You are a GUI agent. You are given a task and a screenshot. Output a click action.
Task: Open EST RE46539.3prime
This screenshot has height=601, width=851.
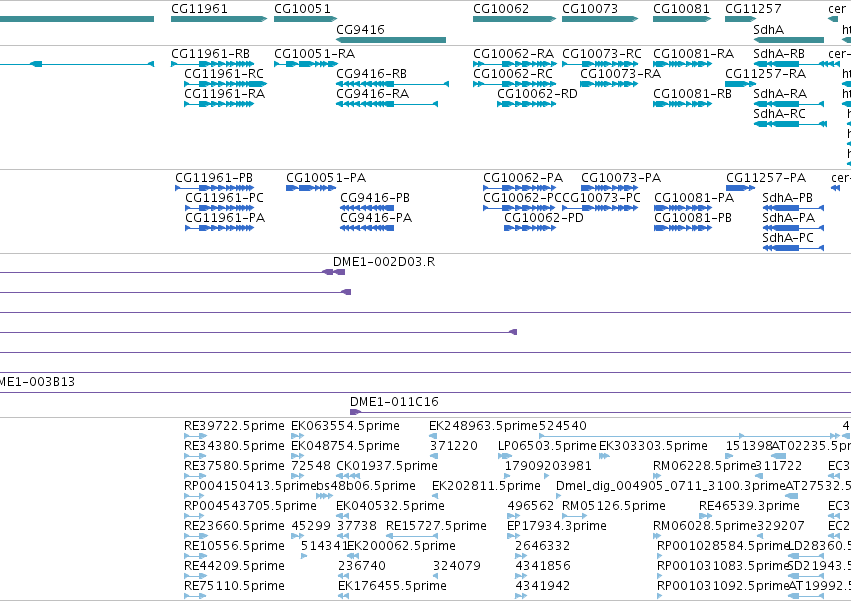point(750,505)
